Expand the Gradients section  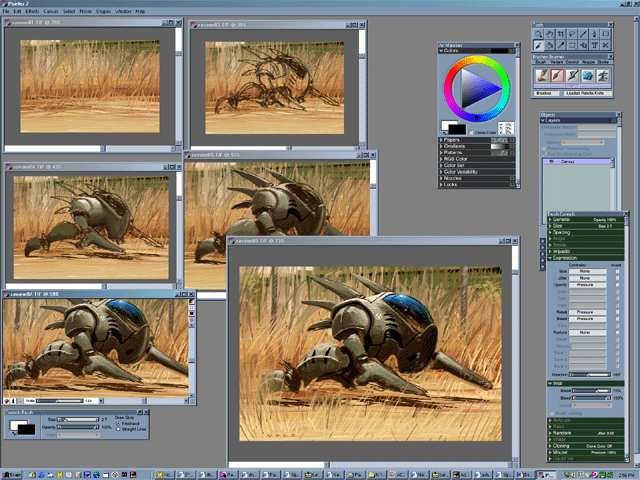point(441,146)
